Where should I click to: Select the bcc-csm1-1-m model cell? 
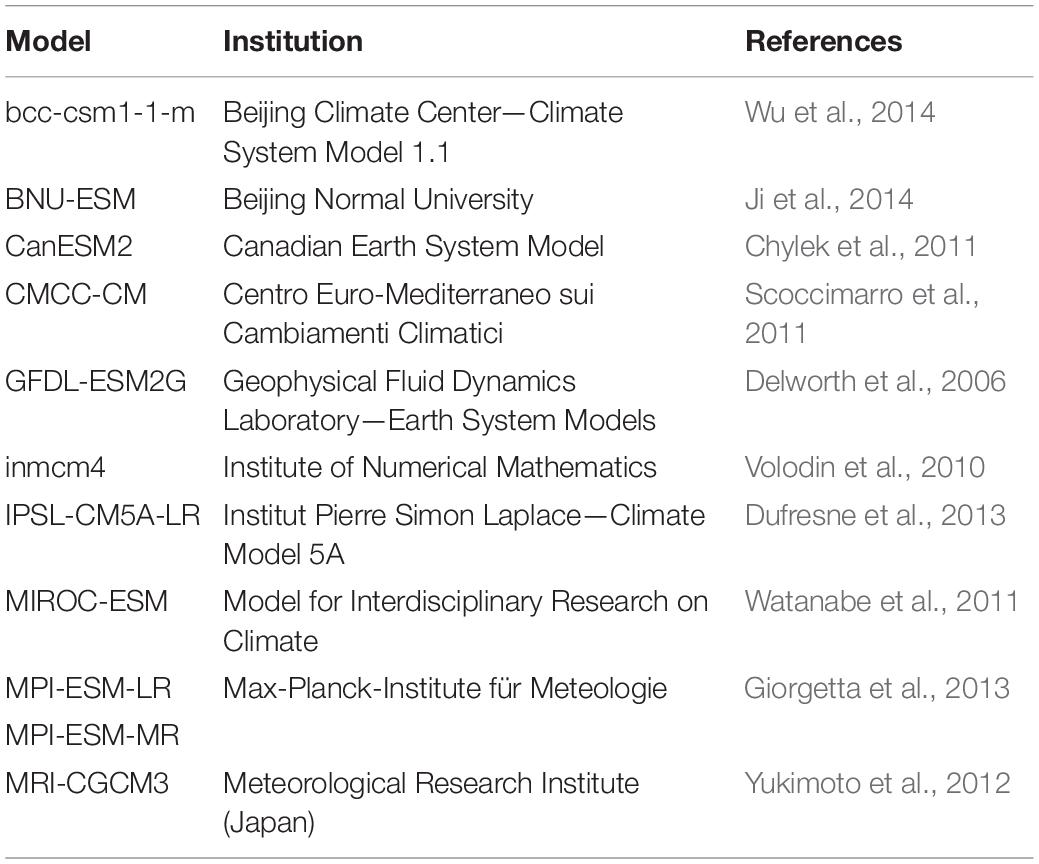100,112
